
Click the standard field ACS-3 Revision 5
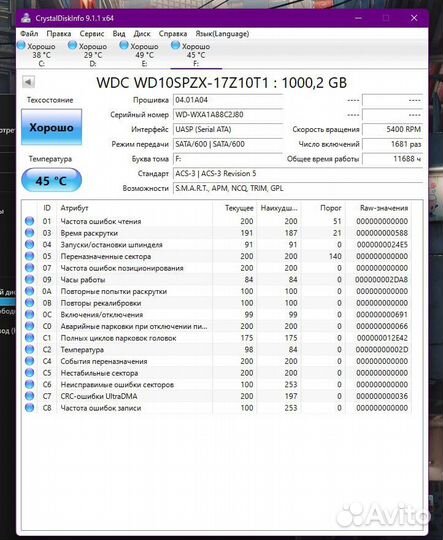coord(298,174)
